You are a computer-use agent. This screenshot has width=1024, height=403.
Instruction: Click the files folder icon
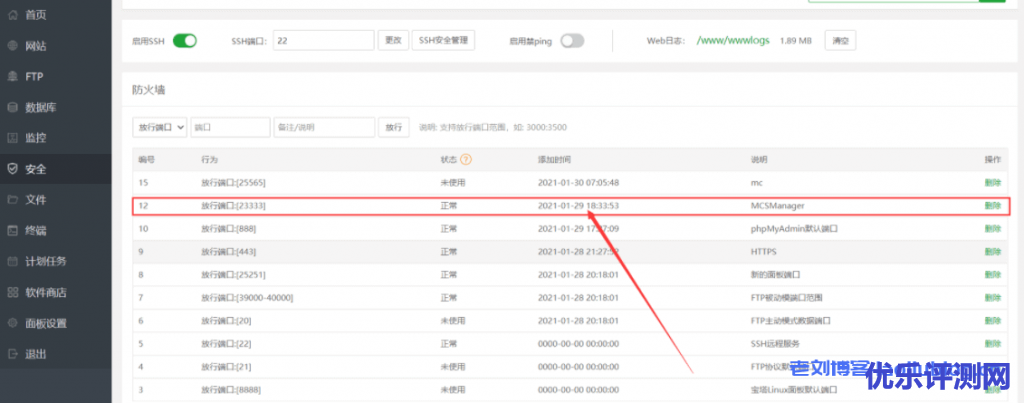(13, 199)
